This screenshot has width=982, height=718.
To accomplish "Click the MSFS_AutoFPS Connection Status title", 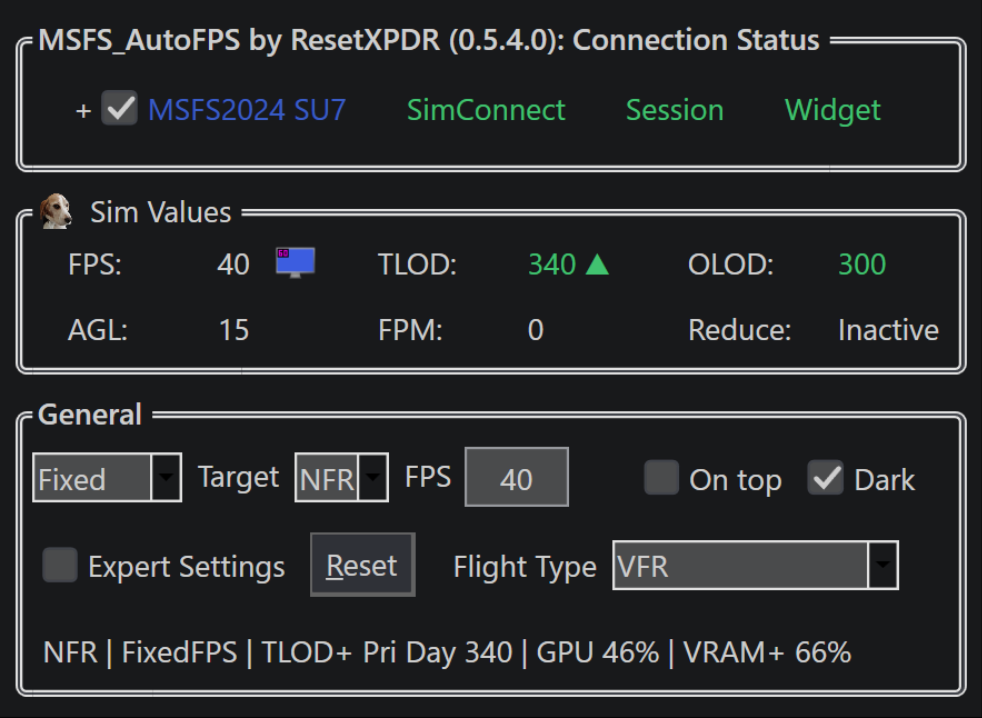I will click(x=429, y=40).
